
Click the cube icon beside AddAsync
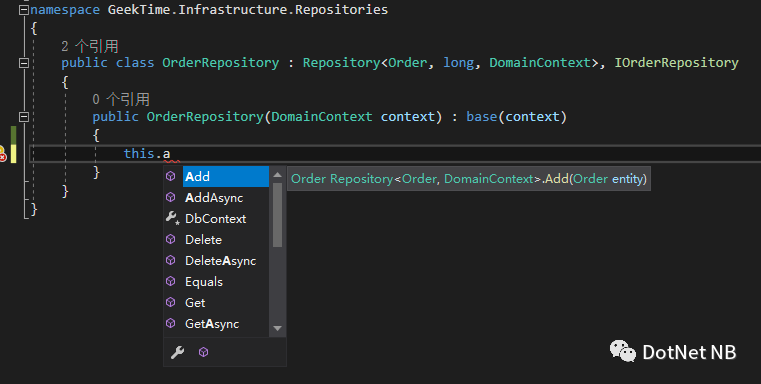coord(171,197)
